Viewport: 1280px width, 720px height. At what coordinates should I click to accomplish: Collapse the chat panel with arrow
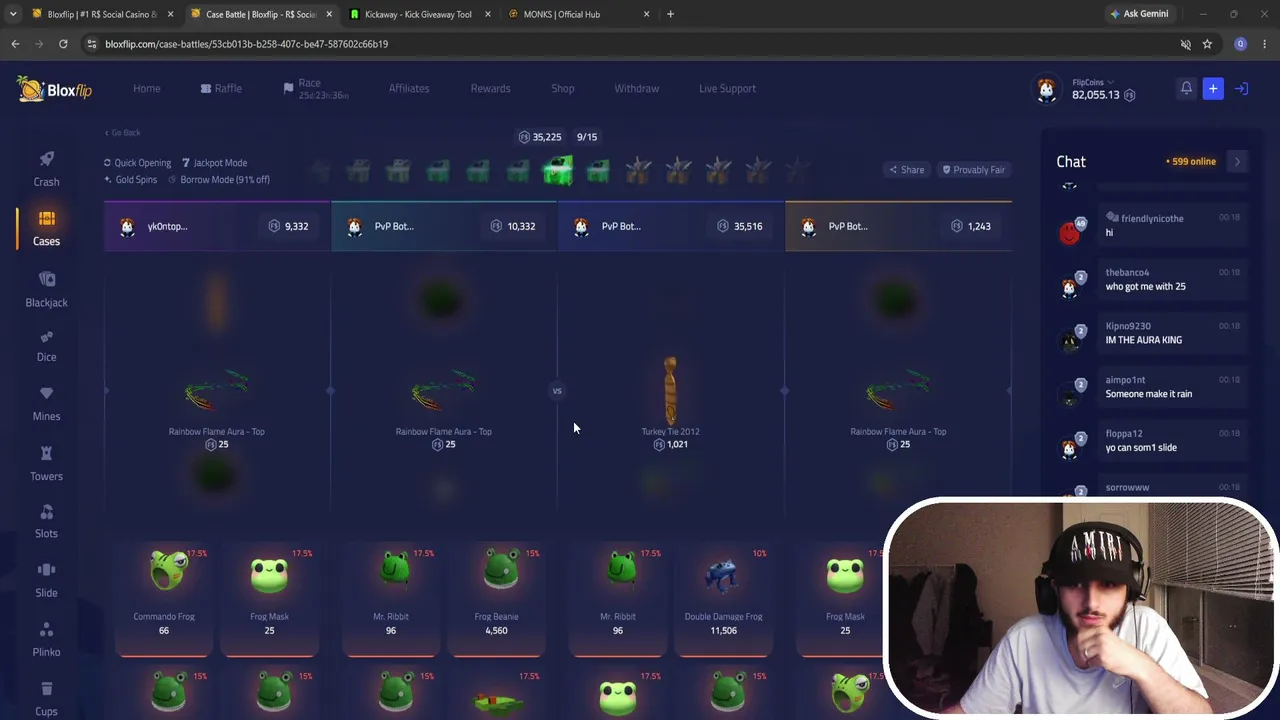[x=1237, y=161]
